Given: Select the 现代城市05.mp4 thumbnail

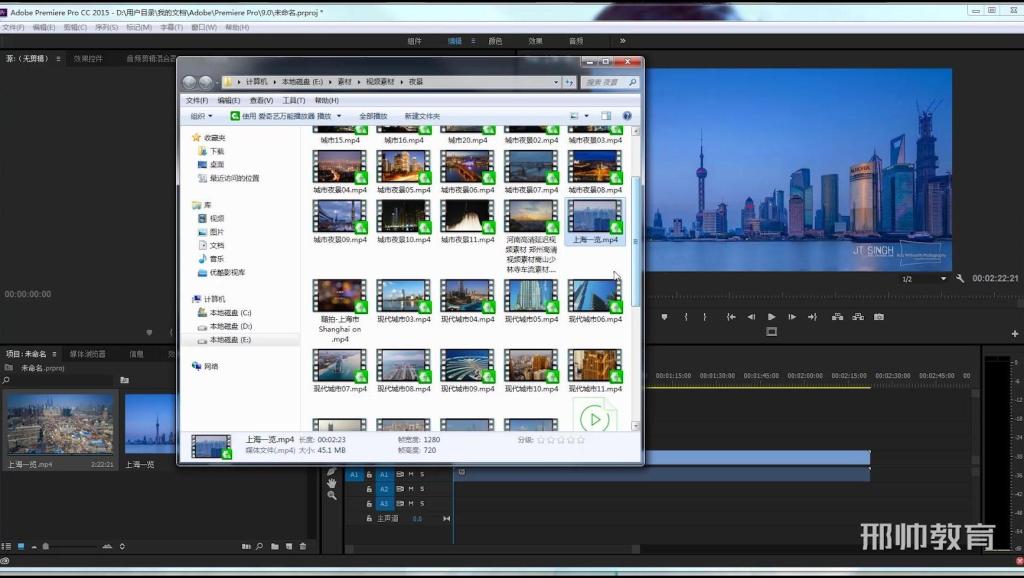Looking at the screenshot, I should (x=531, y=301).
